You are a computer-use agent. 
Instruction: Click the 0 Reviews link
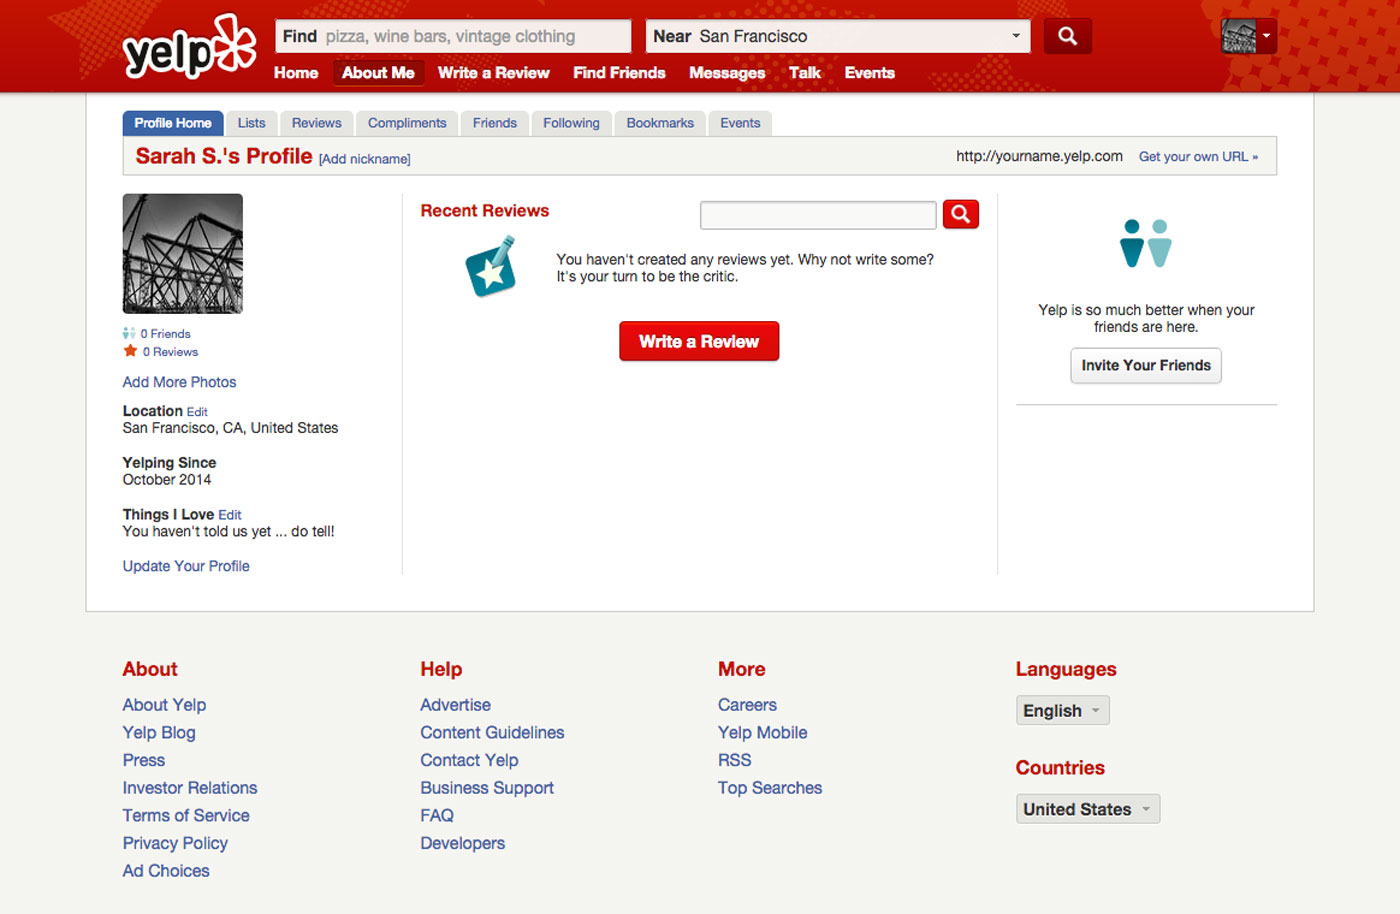click(x=170, y=352)
